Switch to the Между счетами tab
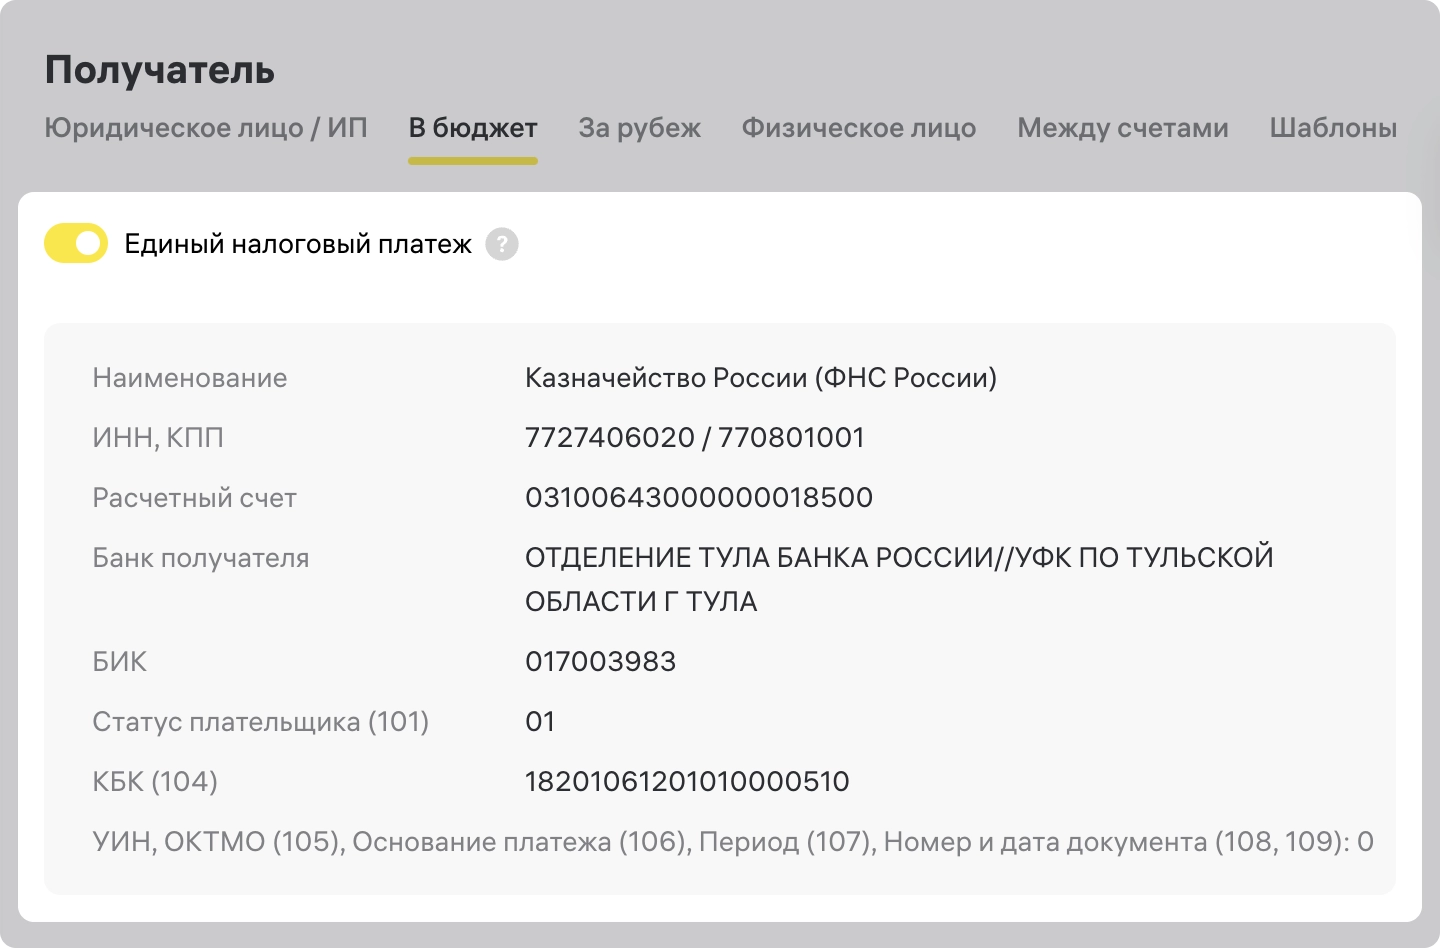This screenshot has height=948, width=1440. (1122, 128)
